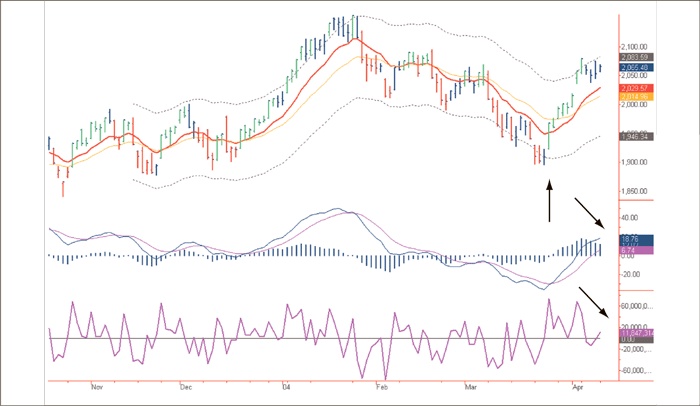Click the 2,100.00 price axis label
The image size is (700, 406).
pos(638,47)
